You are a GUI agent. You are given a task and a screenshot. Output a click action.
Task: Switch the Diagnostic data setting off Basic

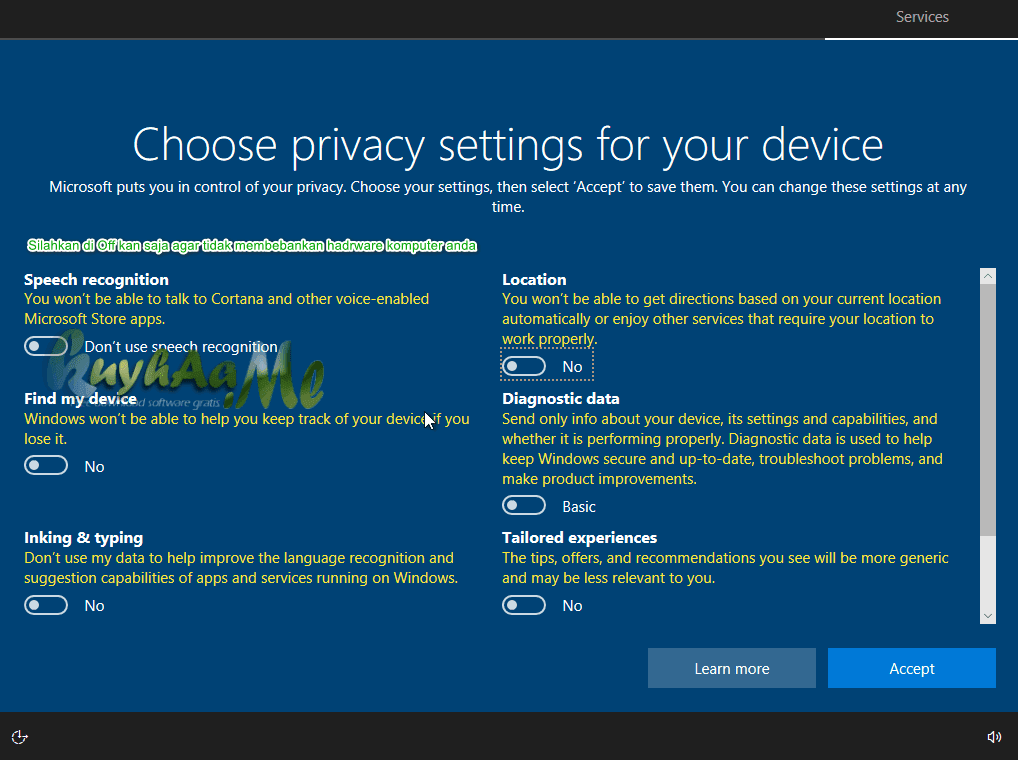pos(524,504)
